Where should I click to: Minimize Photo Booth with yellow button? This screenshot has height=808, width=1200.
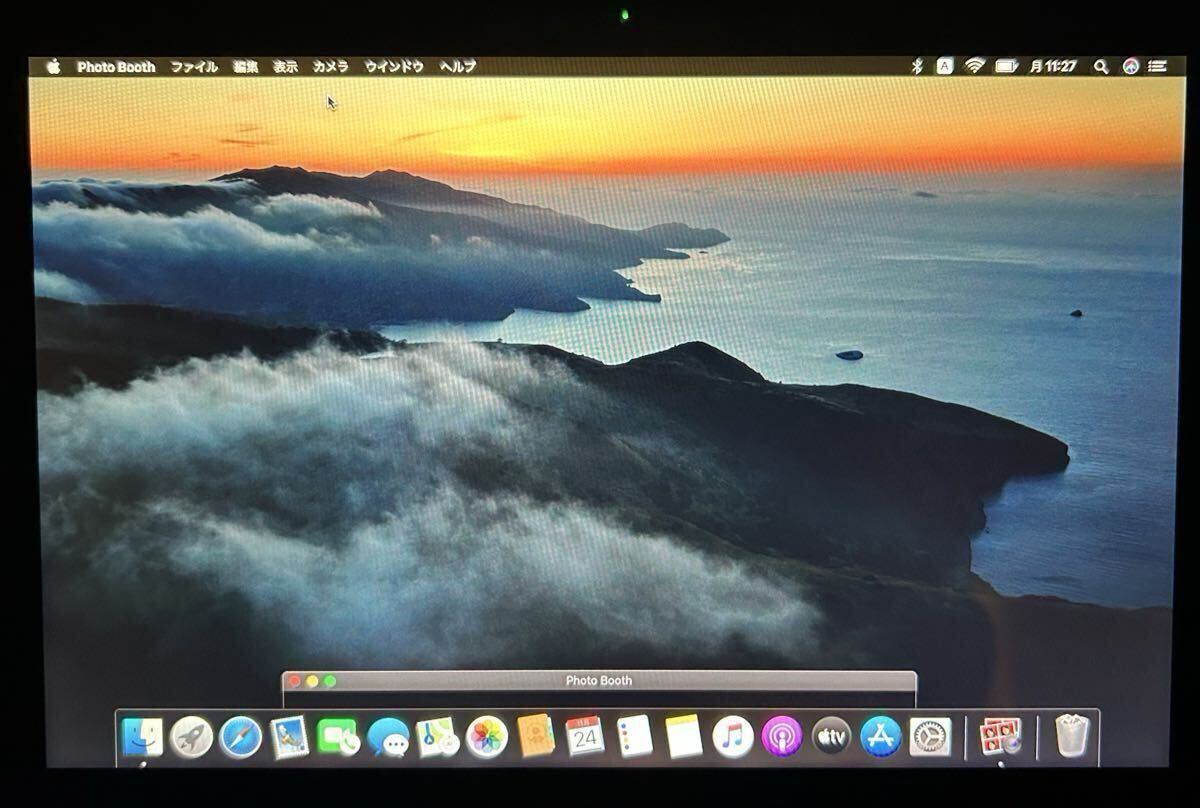[x=312, y=681]
